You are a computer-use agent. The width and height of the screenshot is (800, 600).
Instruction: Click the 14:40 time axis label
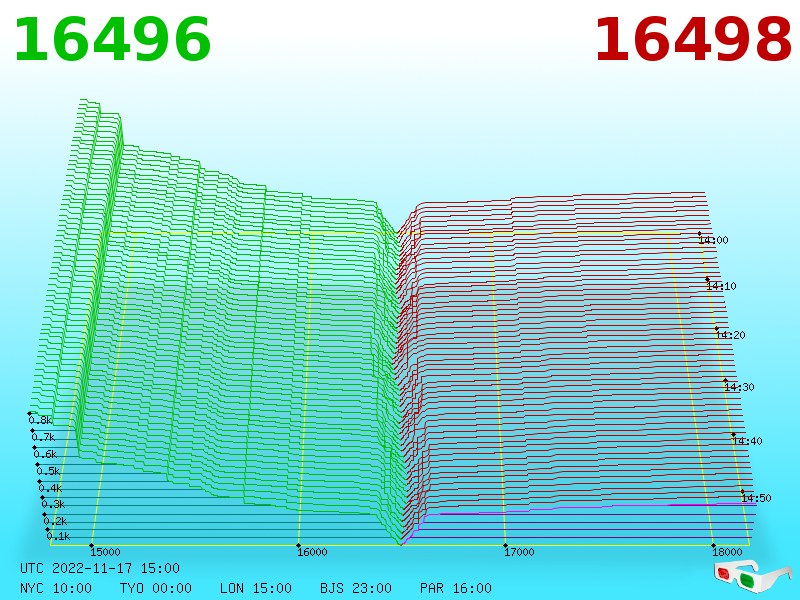point(747,441)
